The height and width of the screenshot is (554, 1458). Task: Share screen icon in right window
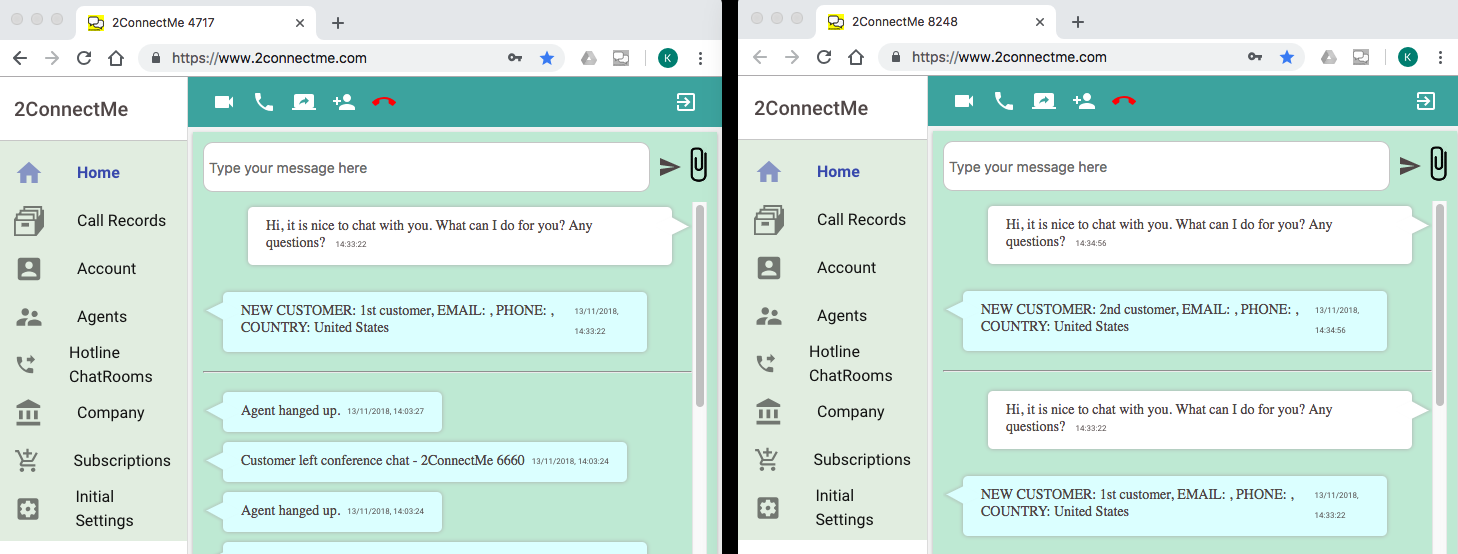1044,101
